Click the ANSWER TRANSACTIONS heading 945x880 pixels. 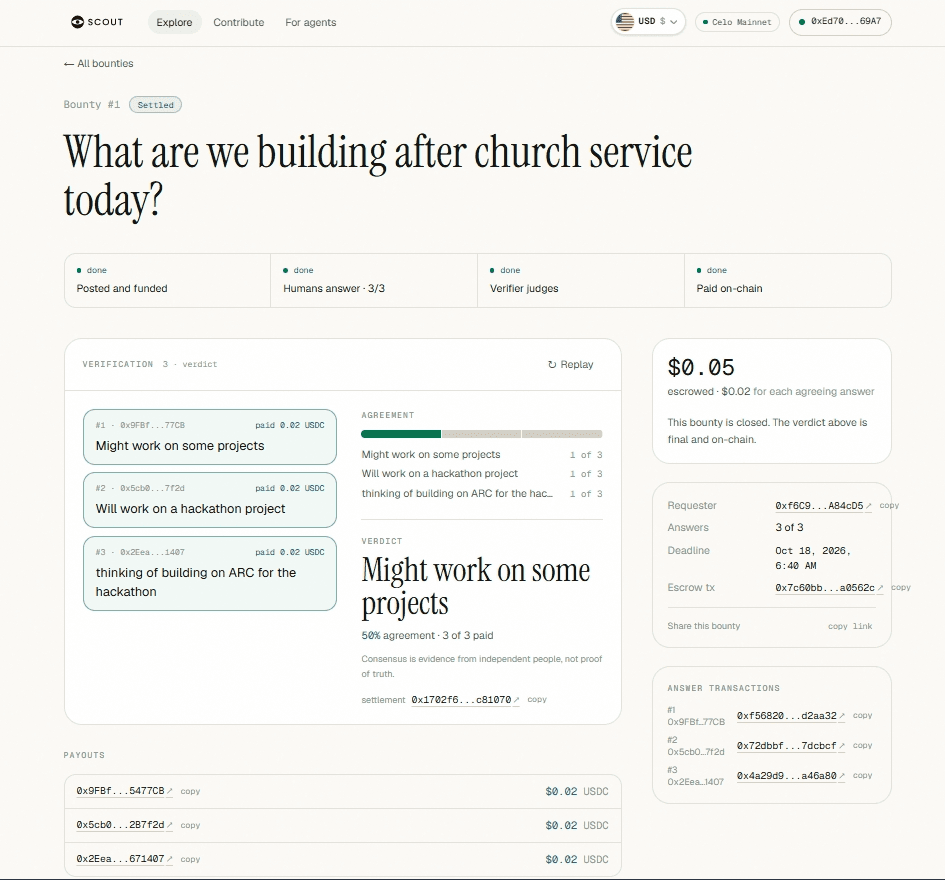tap(723, 688)
